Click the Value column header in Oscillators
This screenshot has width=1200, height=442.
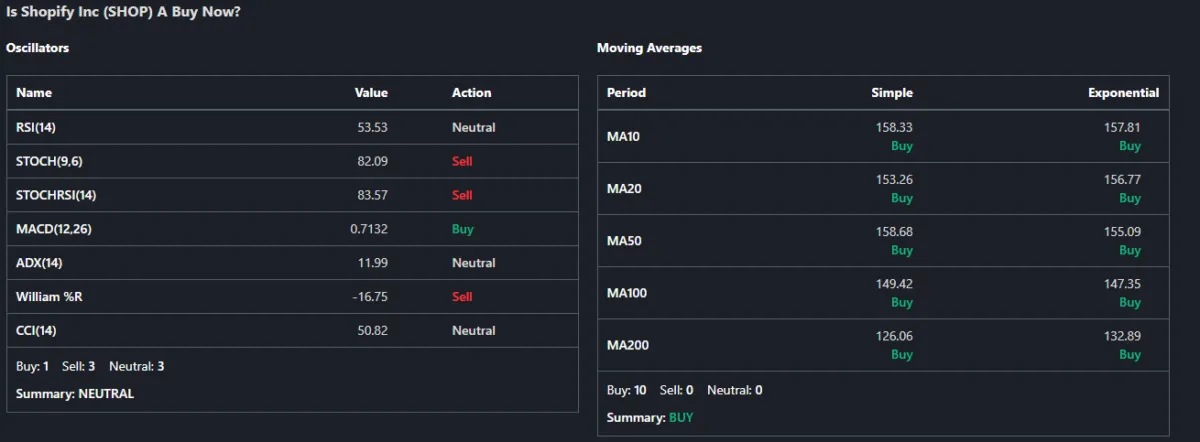[371, 93]
